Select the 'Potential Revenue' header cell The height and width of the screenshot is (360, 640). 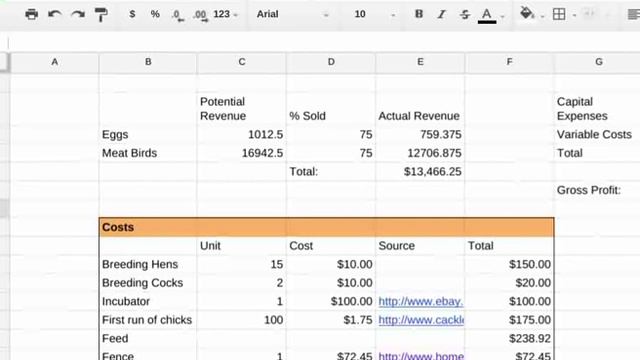(242, 109)
